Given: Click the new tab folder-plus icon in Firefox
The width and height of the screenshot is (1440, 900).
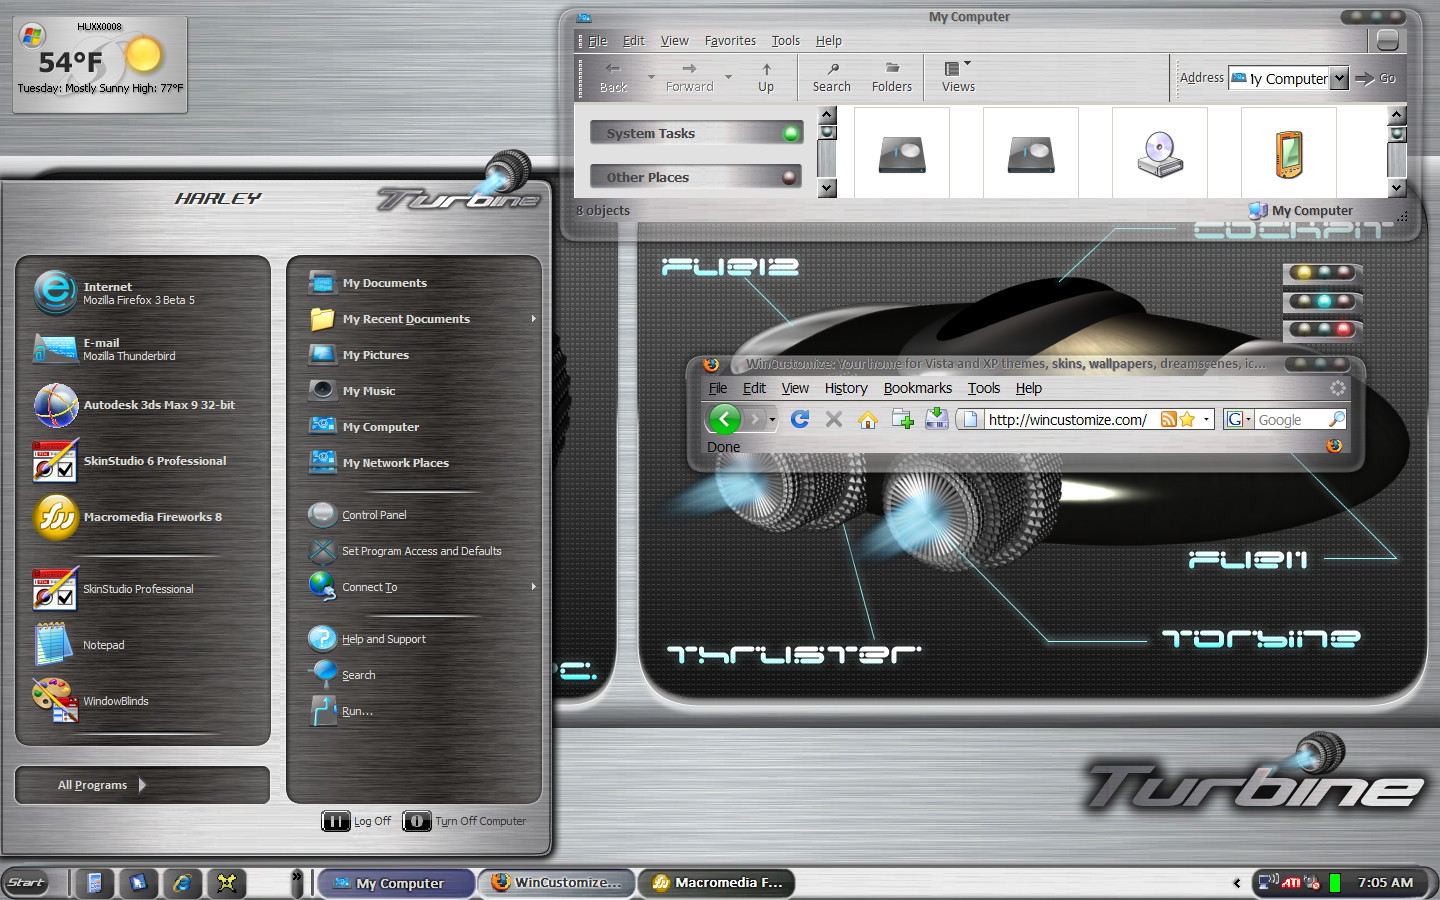Looking at the screenshot, I should coord(902,419).
